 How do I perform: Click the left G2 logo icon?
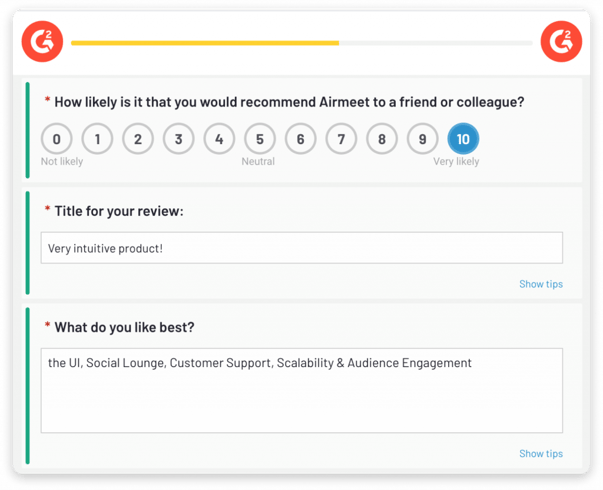coord(42,42)
